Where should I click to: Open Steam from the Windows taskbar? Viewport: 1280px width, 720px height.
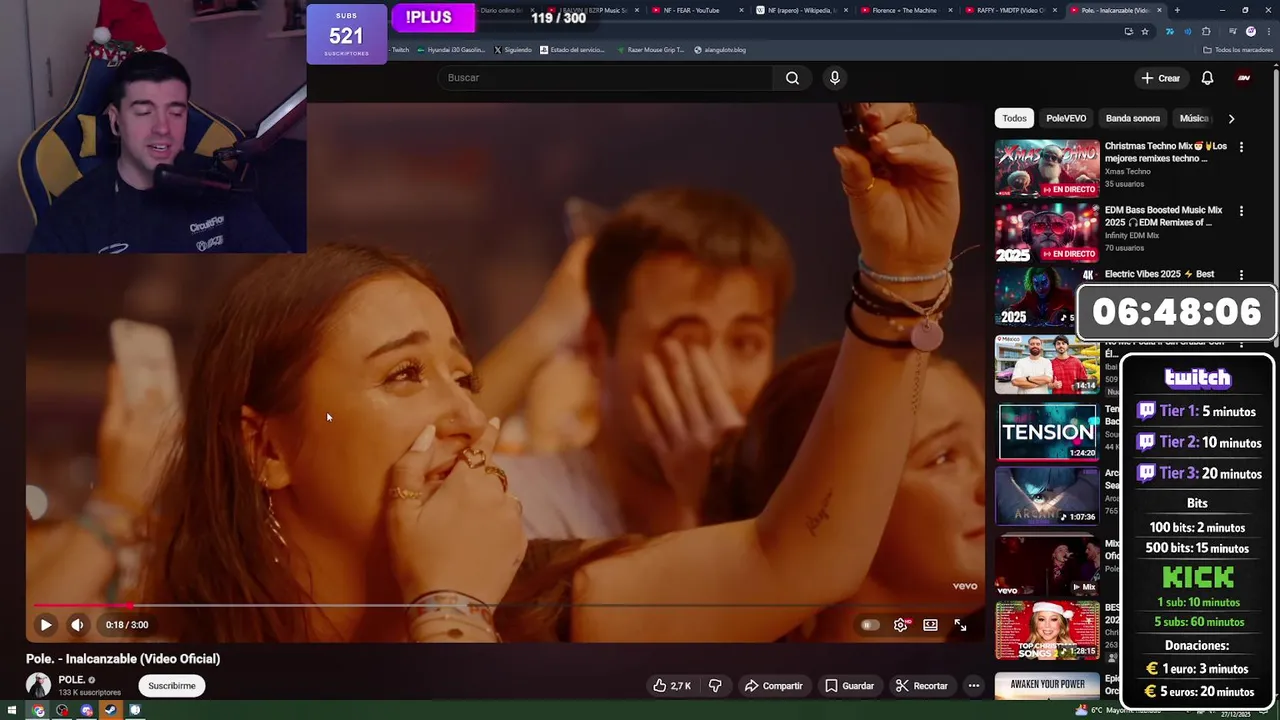[110, 710]
